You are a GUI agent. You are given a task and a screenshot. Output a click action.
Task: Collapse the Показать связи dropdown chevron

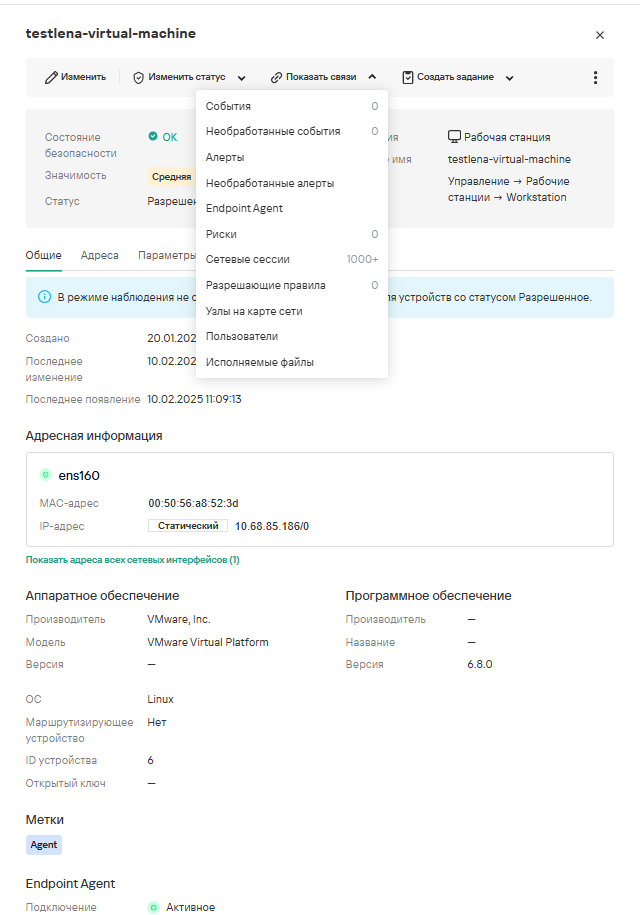[372, 77]
